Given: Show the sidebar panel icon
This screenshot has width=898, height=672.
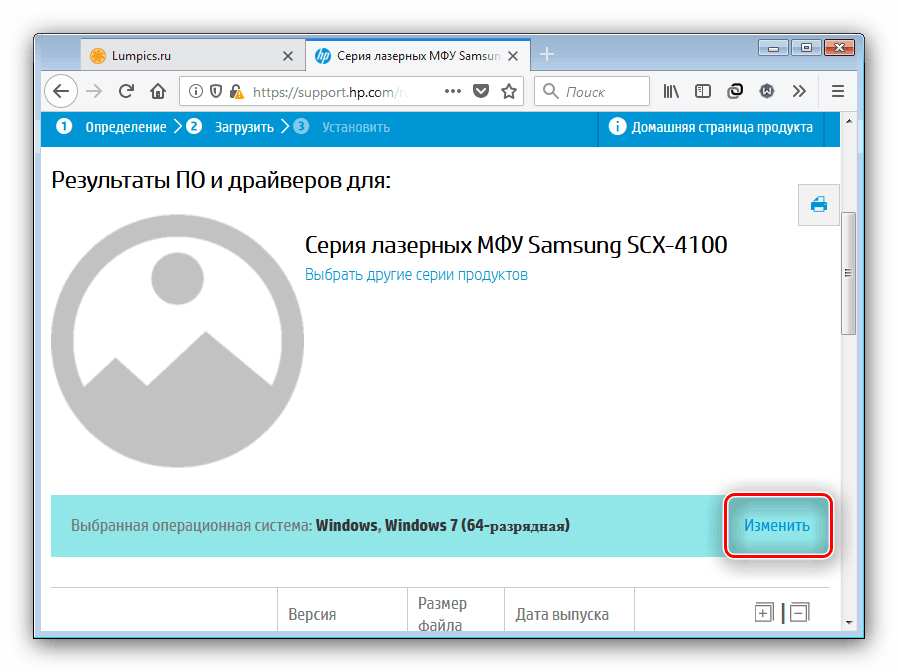Looking at the screenshot, I should click(x=703, y=92).
